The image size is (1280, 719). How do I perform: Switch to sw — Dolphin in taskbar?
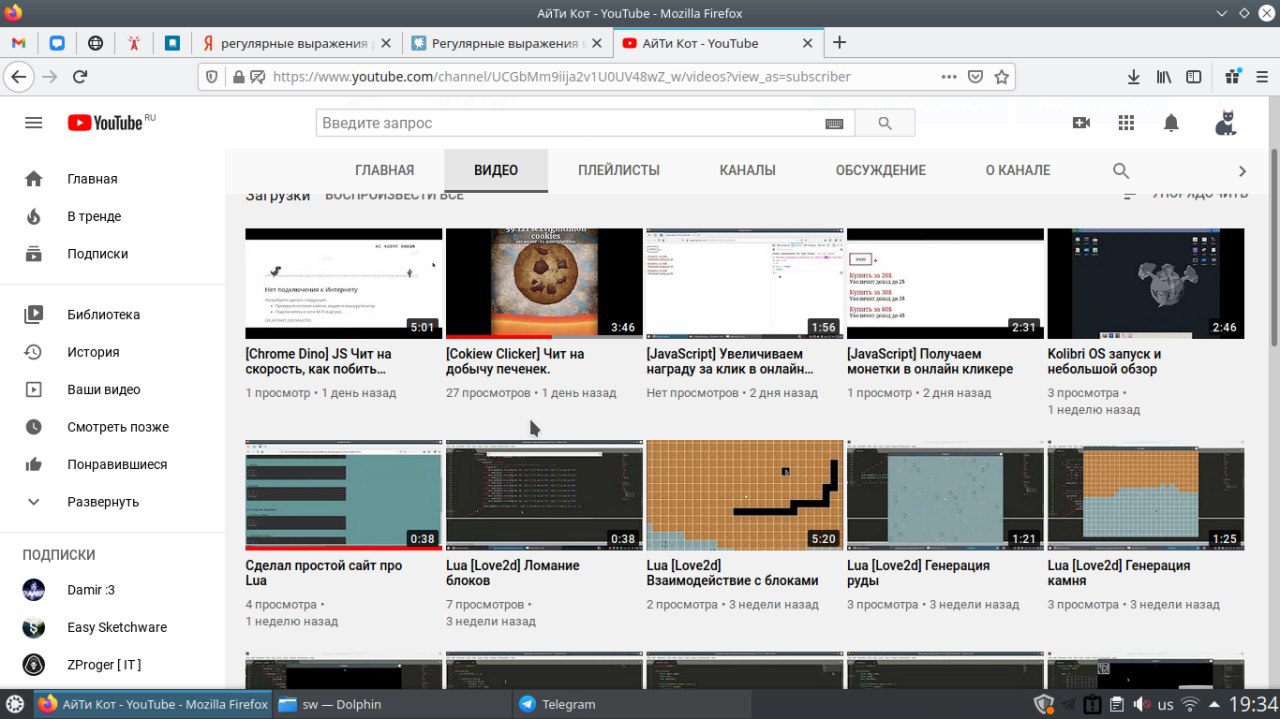(391, 704)
